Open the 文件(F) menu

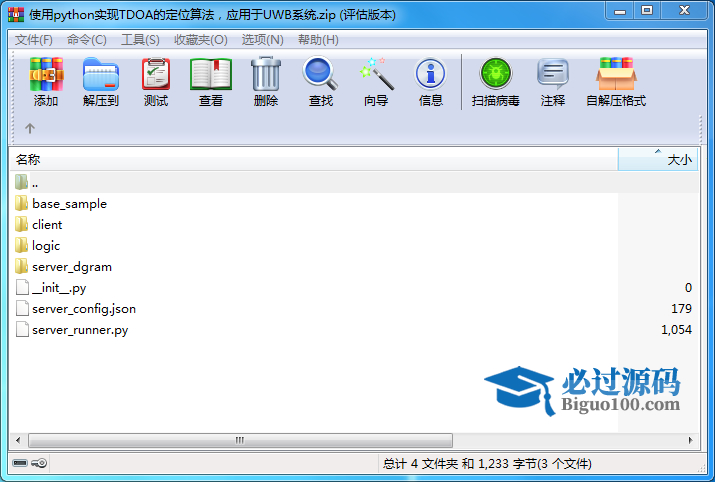click(34, 40)
